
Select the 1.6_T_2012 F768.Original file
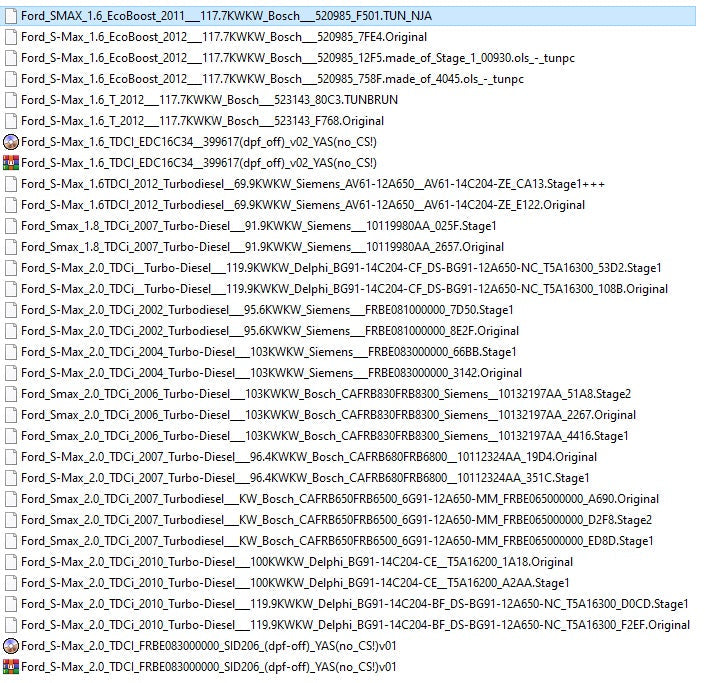point(202,121)
